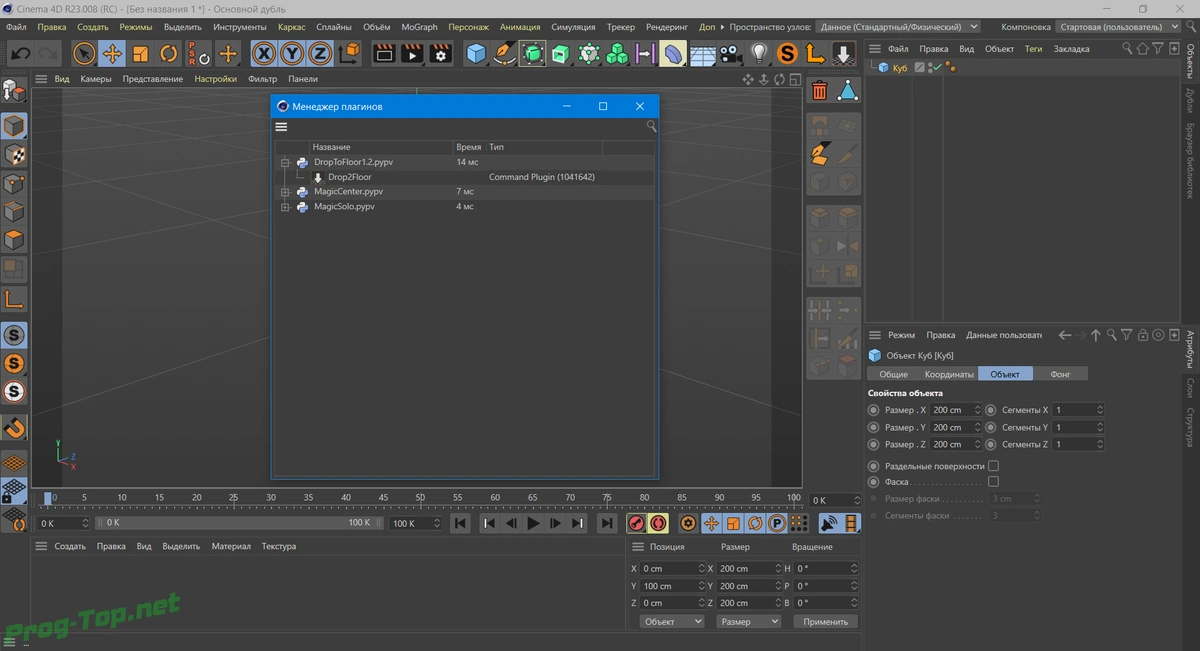Click the red trash can icon
Screen dimensions: 1200x651
820,91
